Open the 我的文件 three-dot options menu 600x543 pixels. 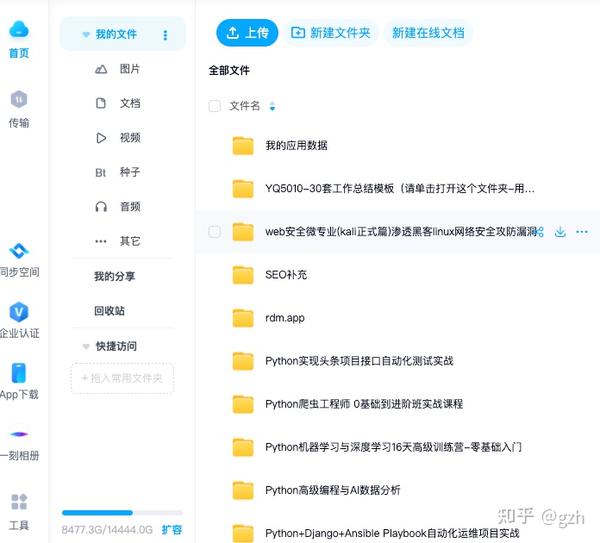tap(165, 35)
